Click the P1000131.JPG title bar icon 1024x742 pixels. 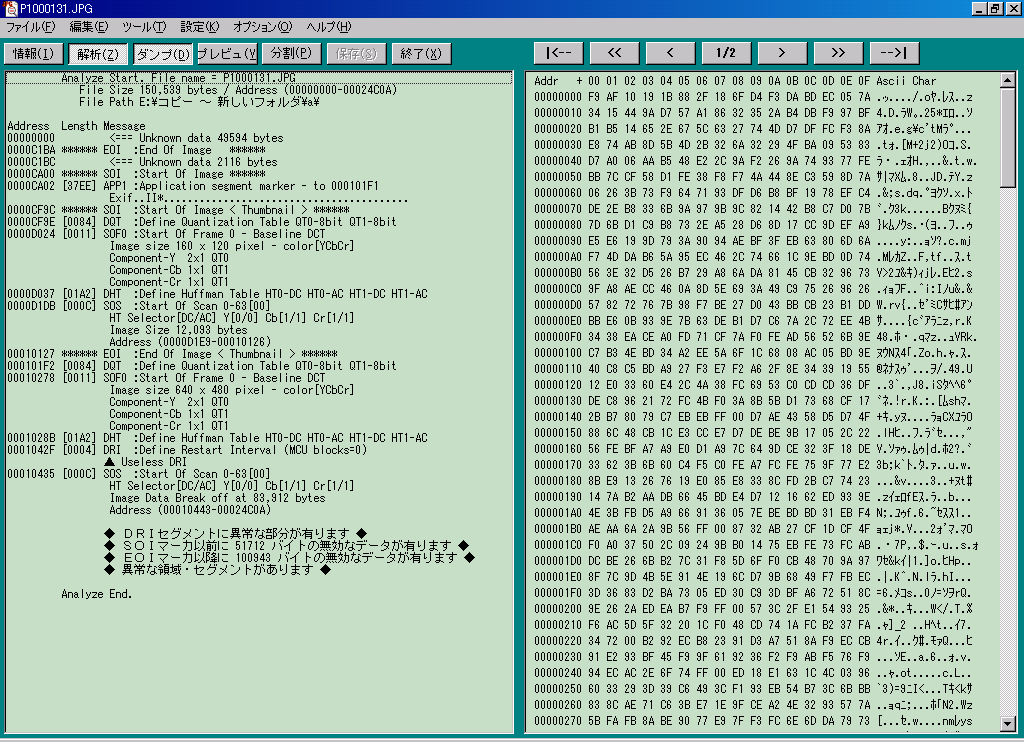pyautogui.click(x=10, y=8)
